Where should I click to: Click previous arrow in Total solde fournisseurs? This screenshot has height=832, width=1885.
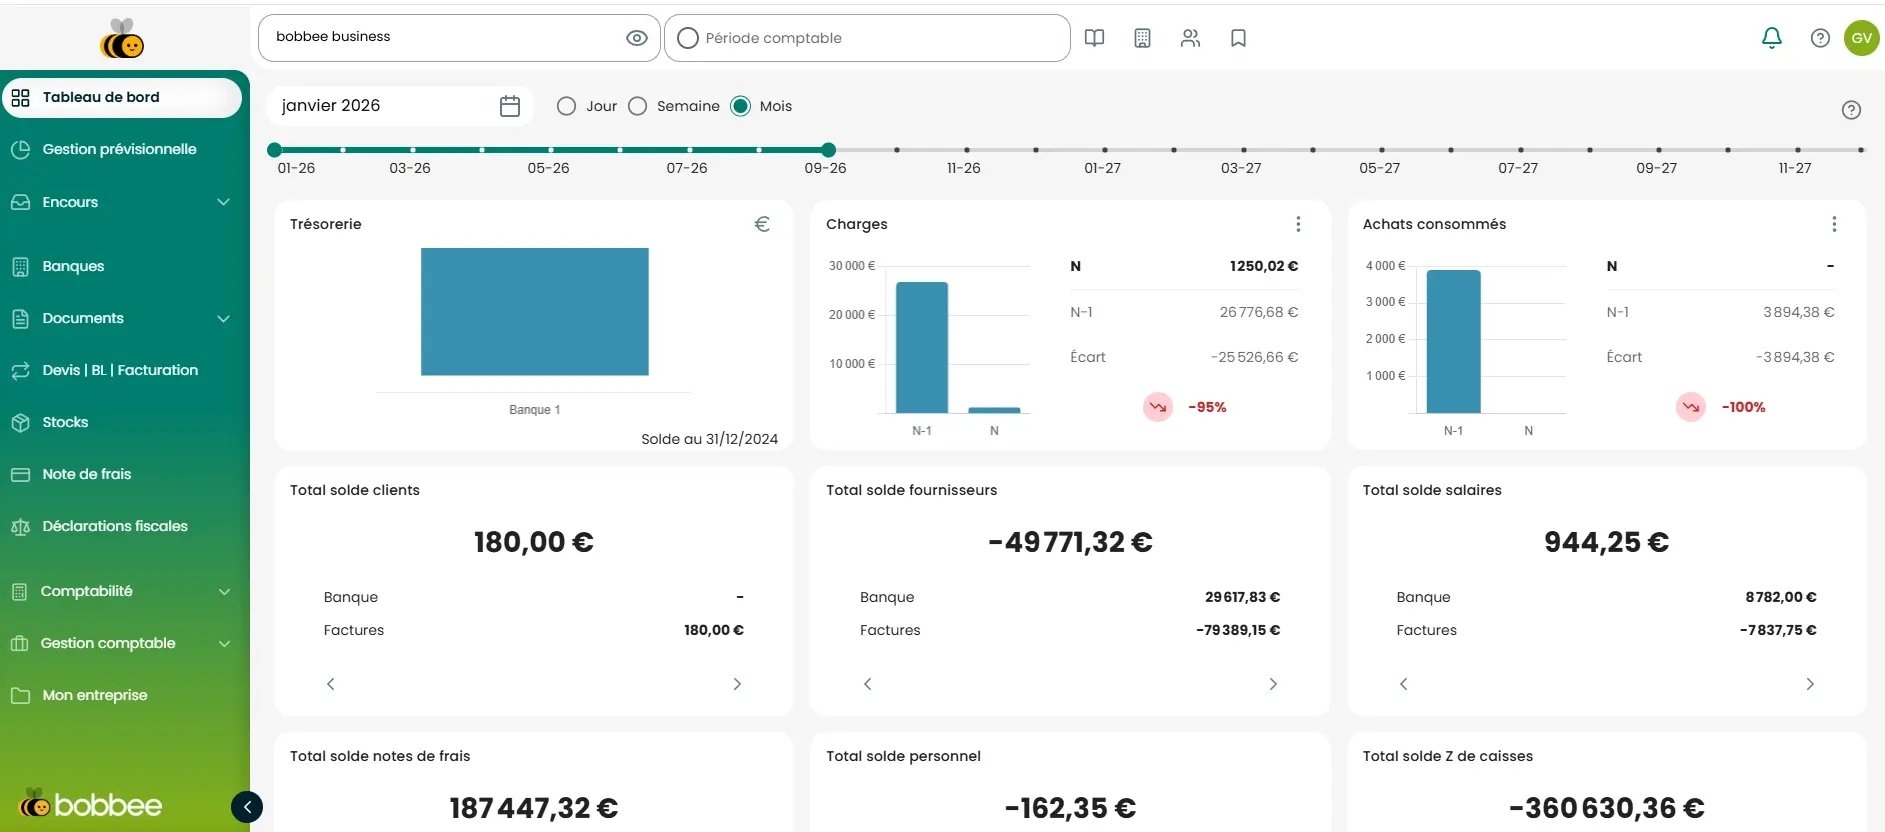[867, 684]
